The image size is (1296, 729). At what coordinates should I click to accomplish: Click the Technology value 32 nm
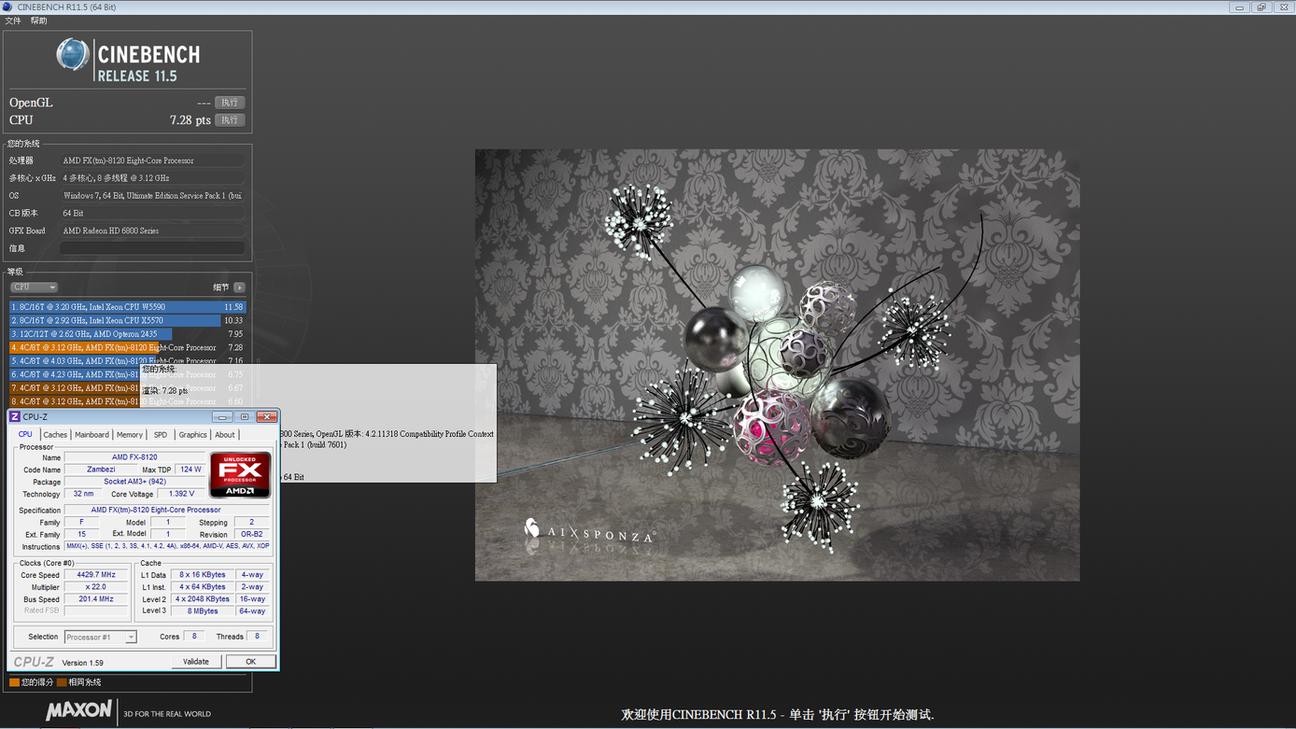(84, 494)
